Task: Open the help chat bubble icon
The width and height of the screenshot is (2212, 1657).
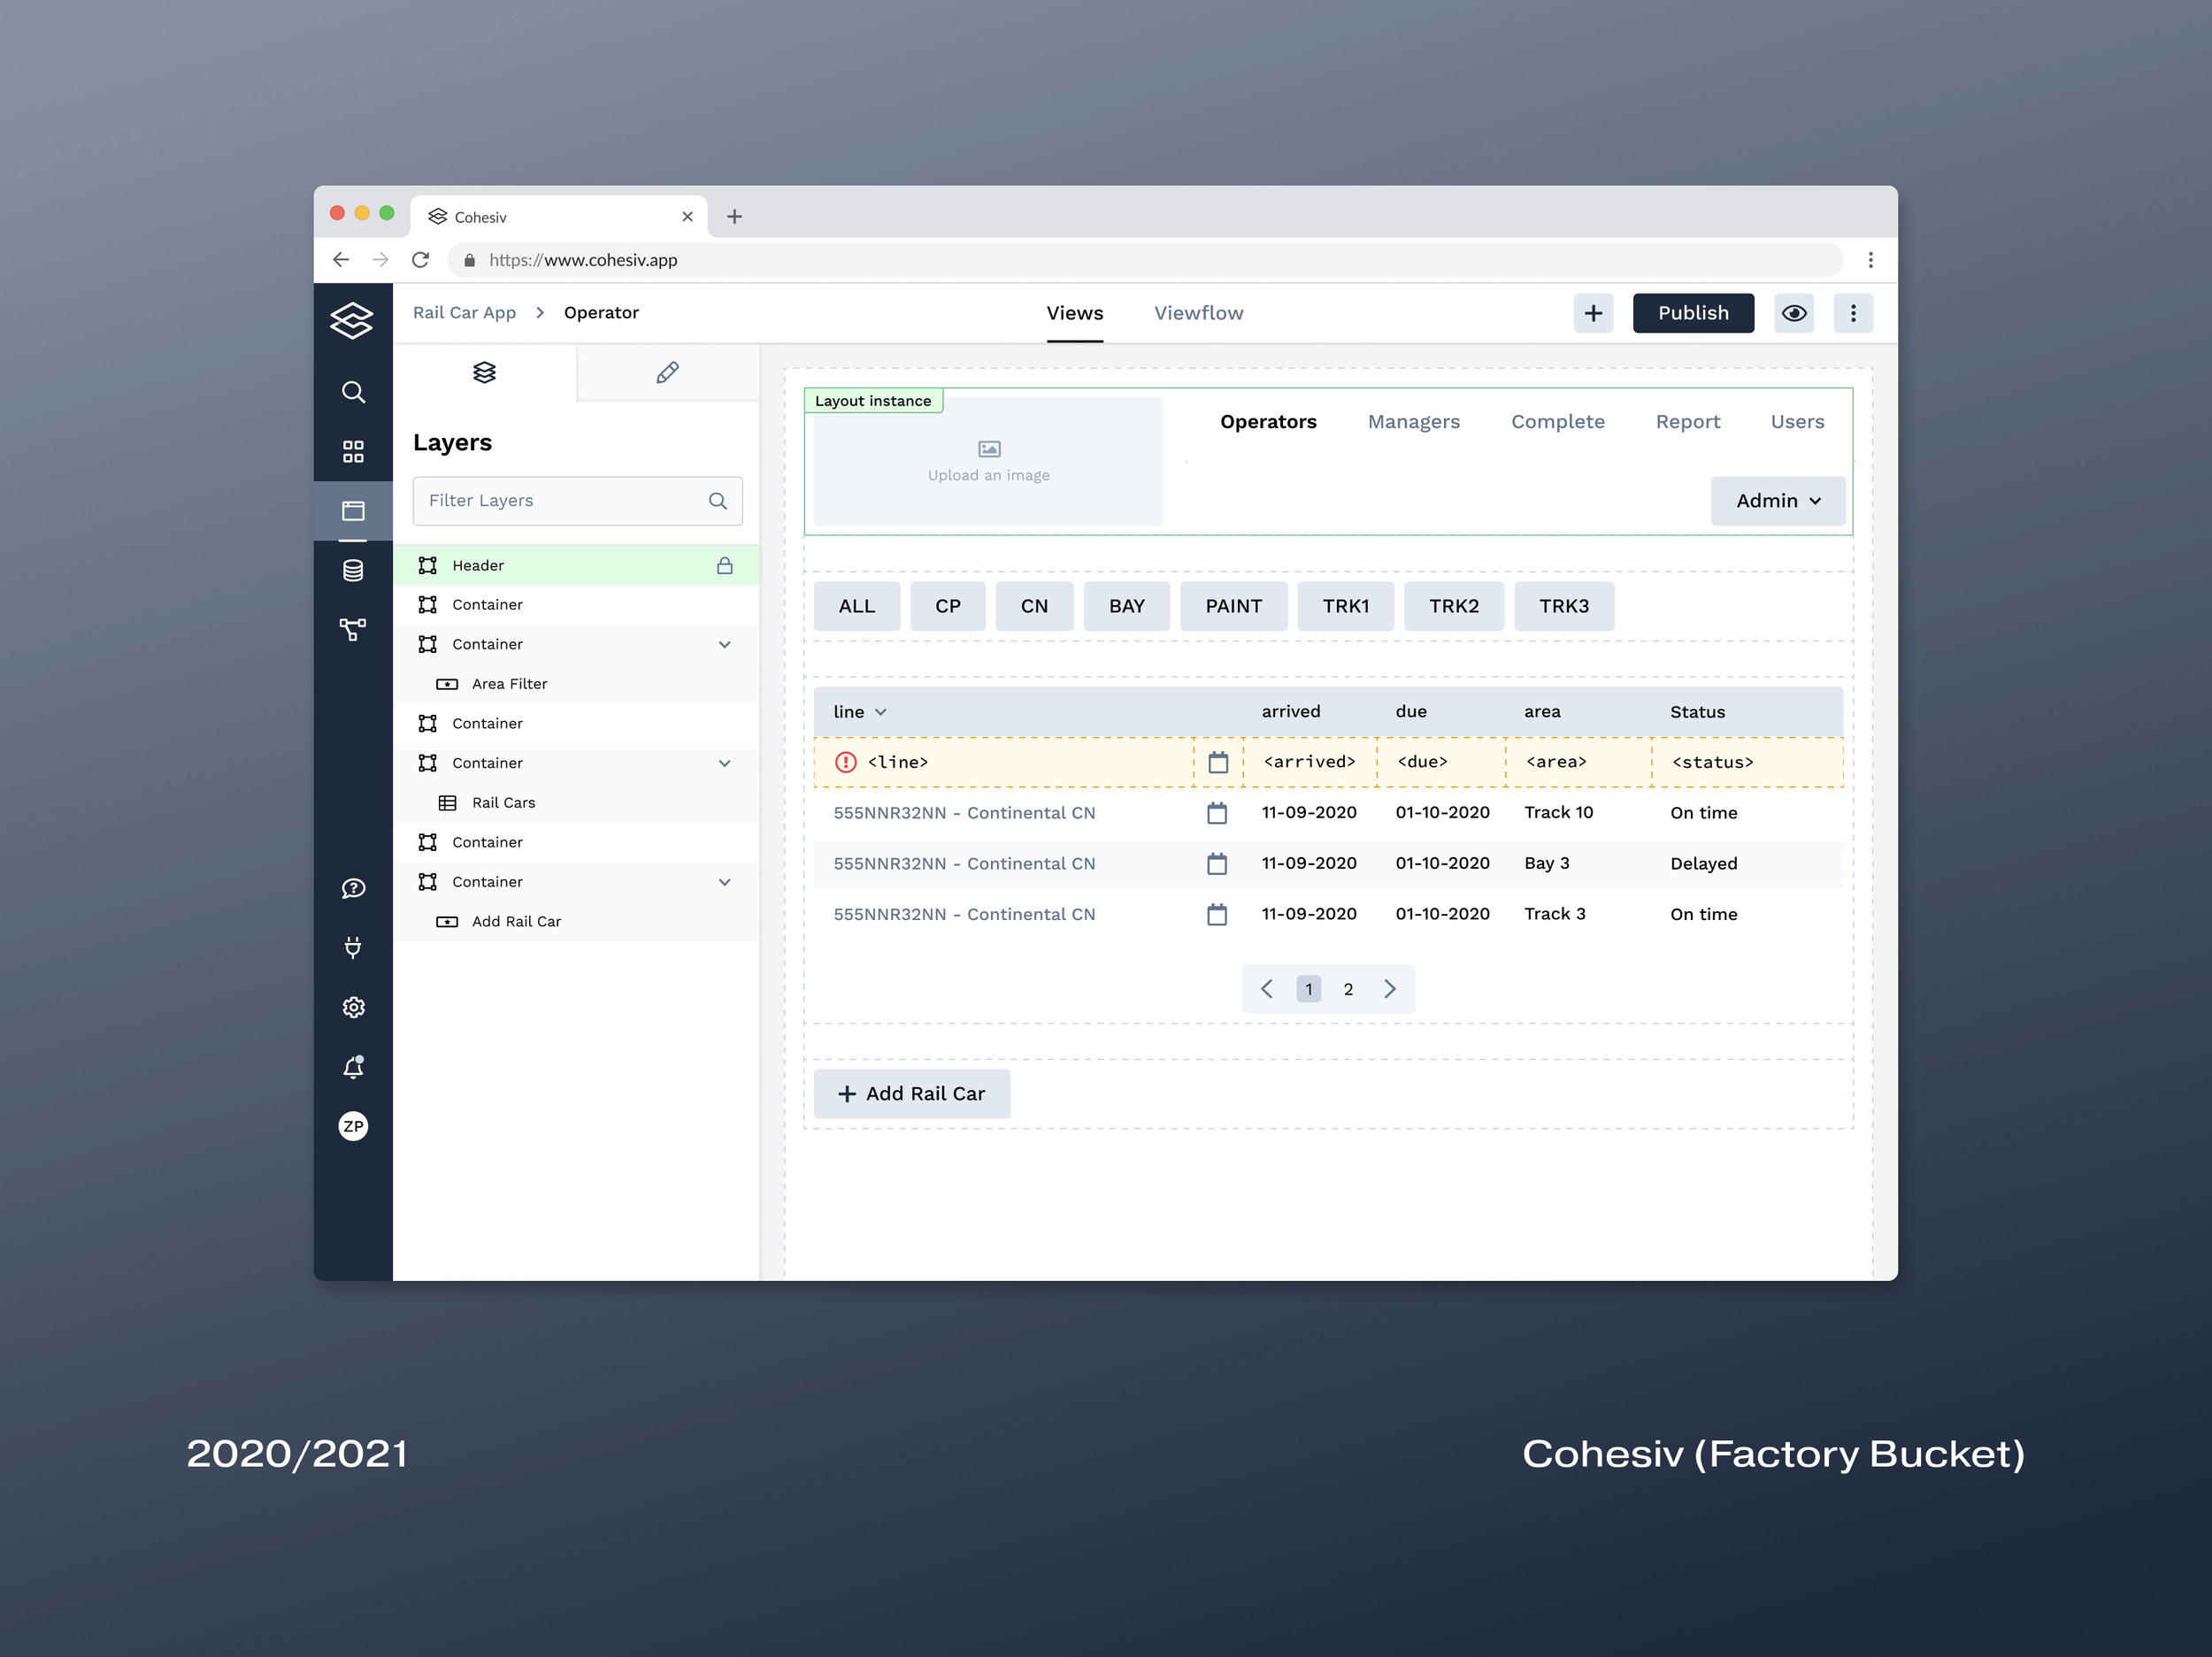Action: click(353, 888)
